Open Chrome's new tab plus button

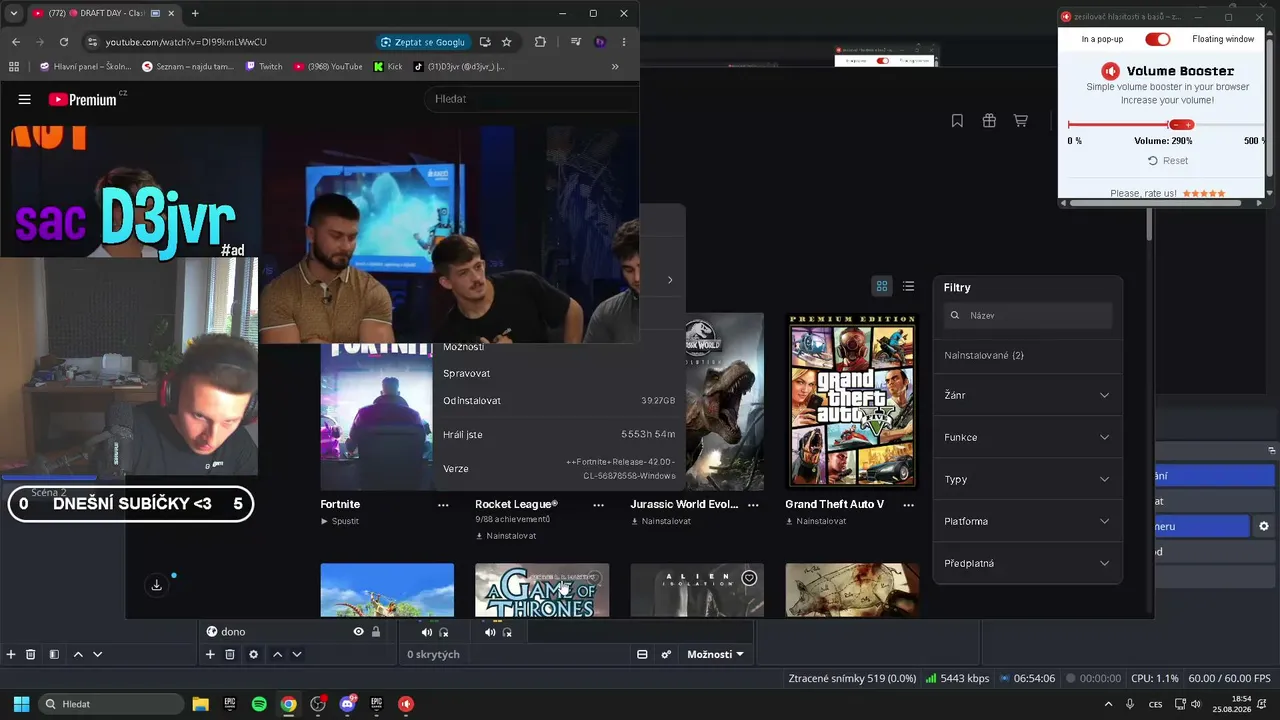(195, 13)
